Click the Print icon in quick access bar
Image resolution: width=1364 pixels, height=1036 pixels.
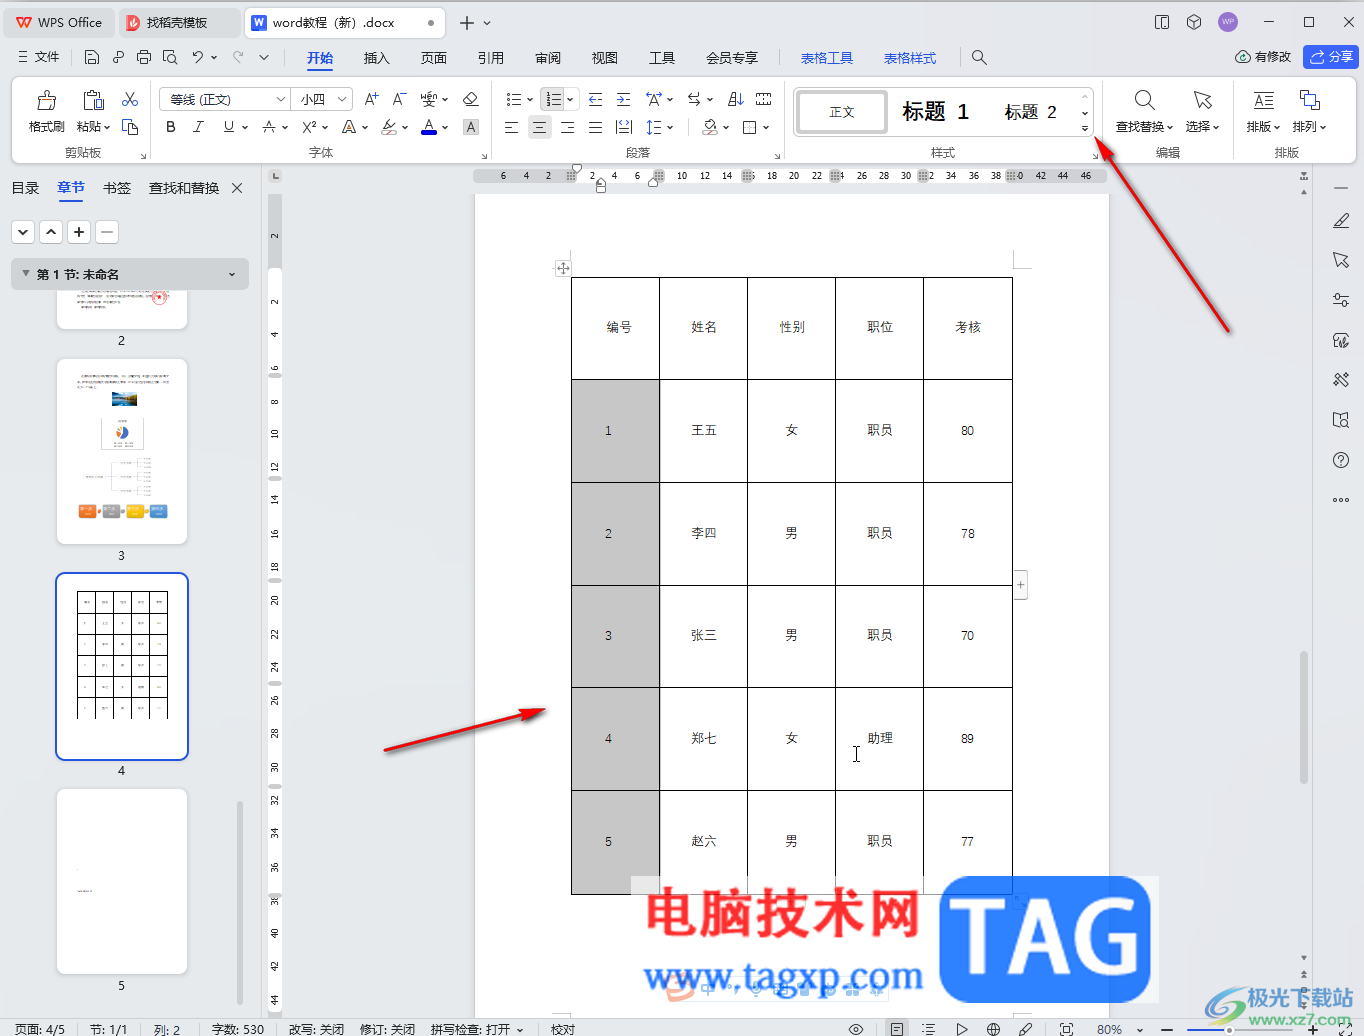point(144,57)
